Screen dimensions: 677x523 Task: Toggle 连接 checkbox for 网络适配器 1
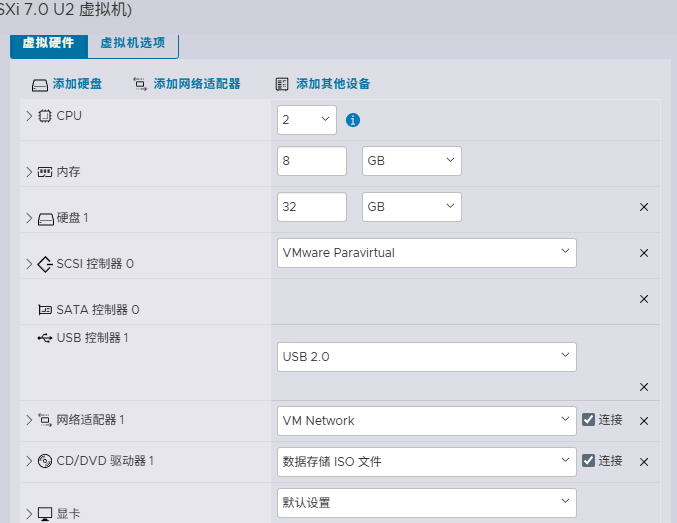[x=588, y=419]
